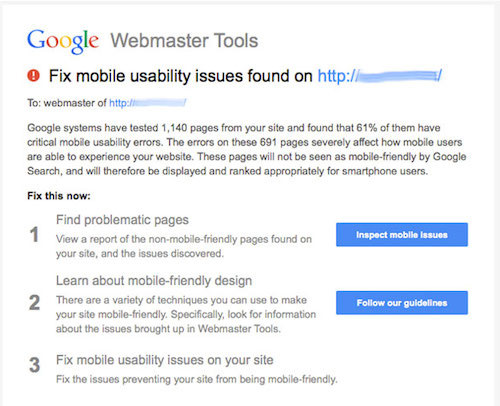Screen dimensions: 500x406
Task: Select 'Learn about mobile-friendly design' heading
Action: [154, 281]
